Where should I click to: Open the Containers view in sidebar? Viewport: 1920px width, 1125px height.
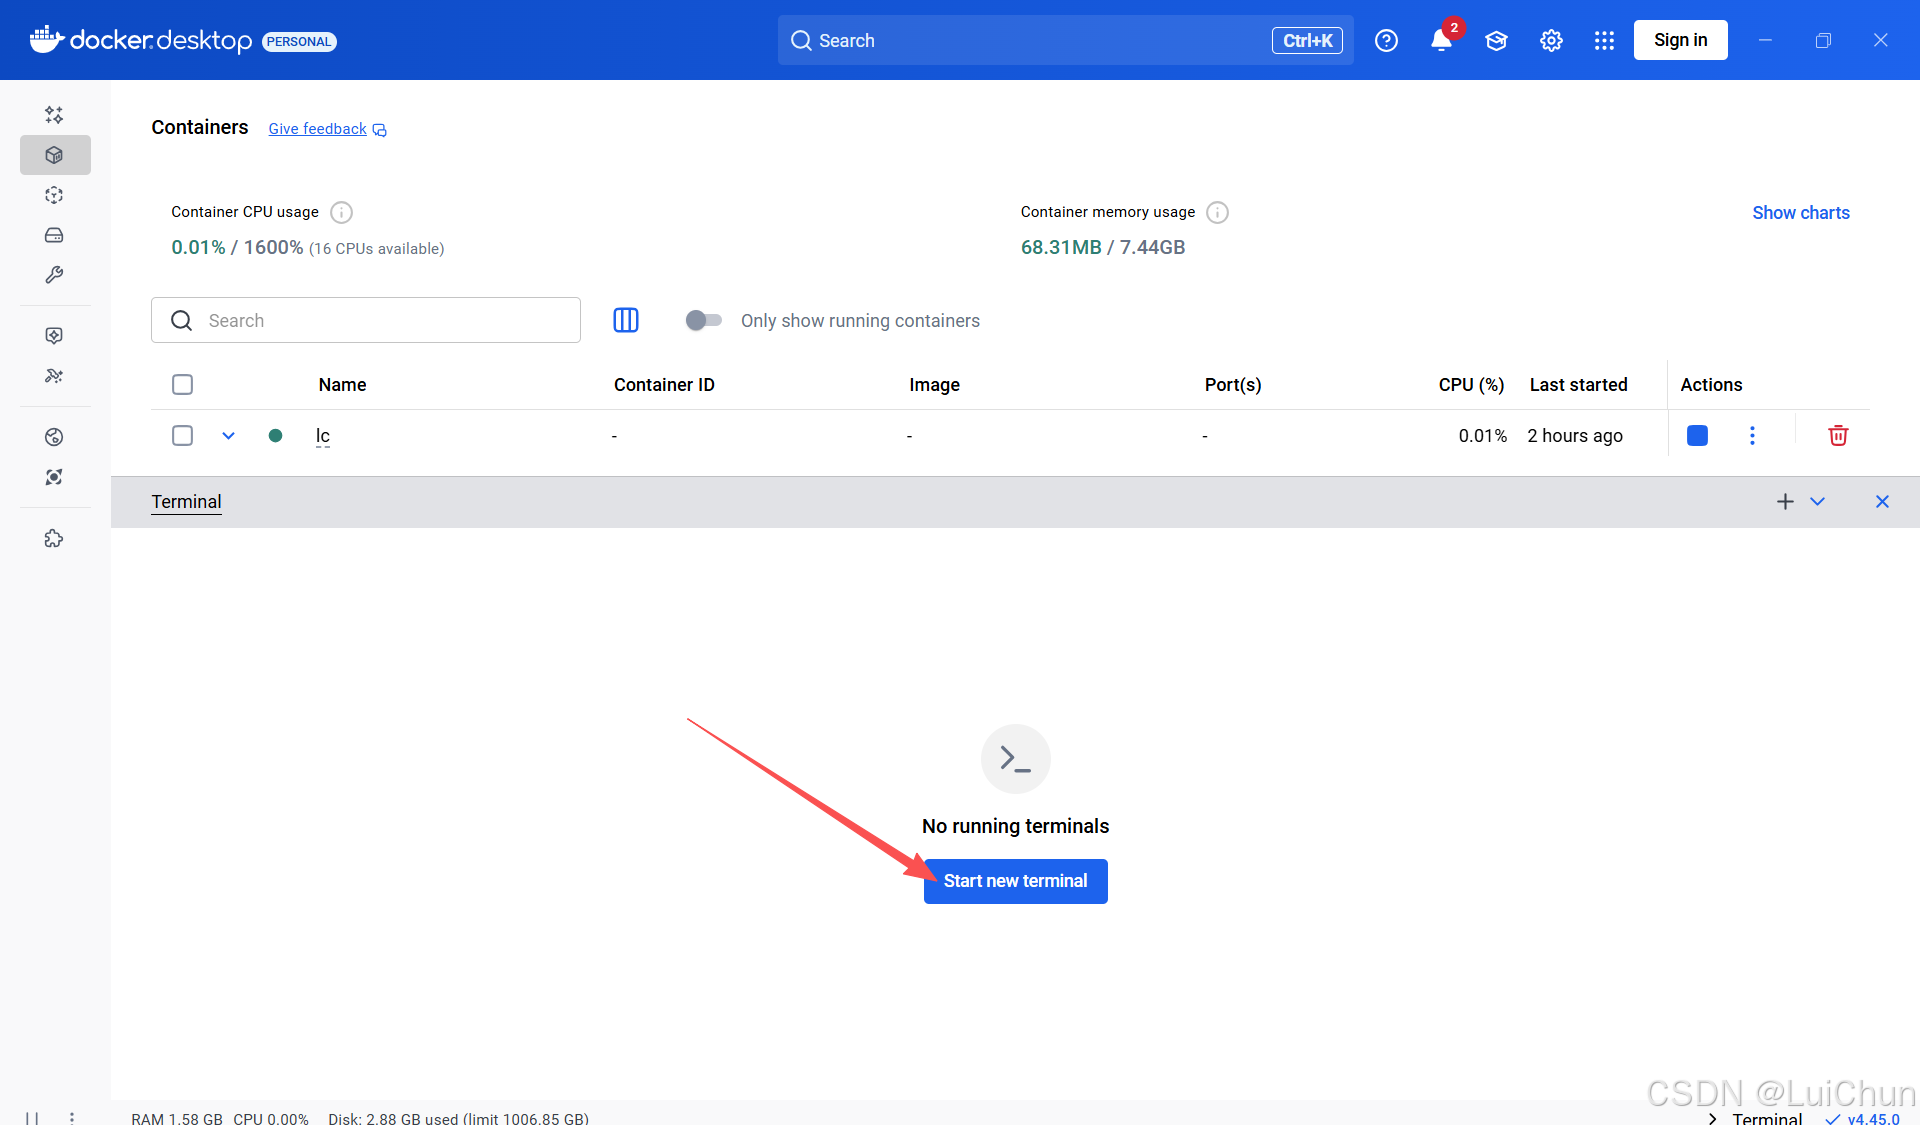point(54,155)
